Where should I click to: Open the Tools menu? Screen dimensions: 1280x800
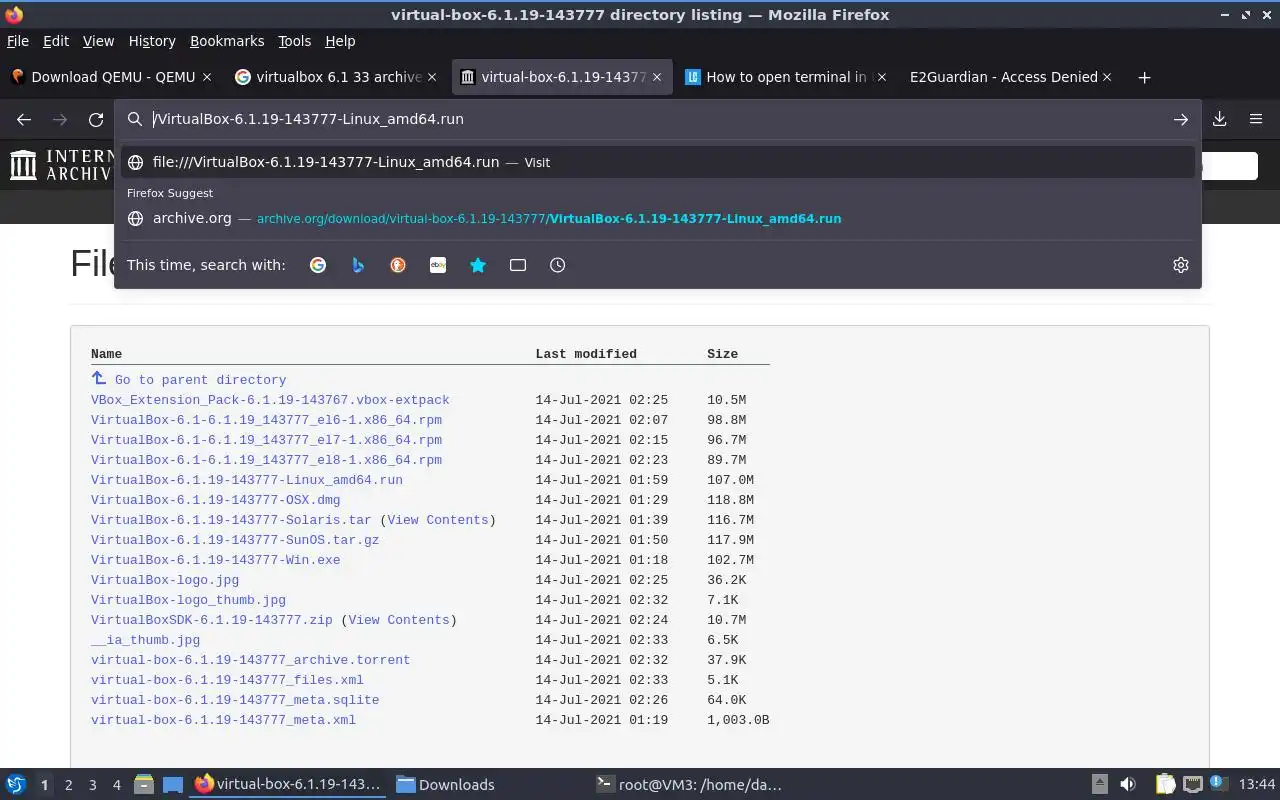294,41
